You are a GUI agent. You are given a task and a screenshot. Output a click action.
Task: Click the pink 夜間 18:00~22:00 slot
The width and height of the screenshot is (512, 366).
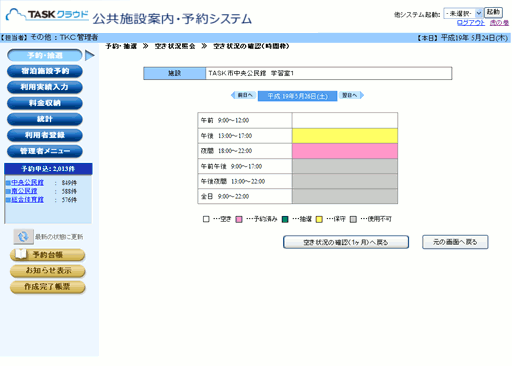click(345, 151)
